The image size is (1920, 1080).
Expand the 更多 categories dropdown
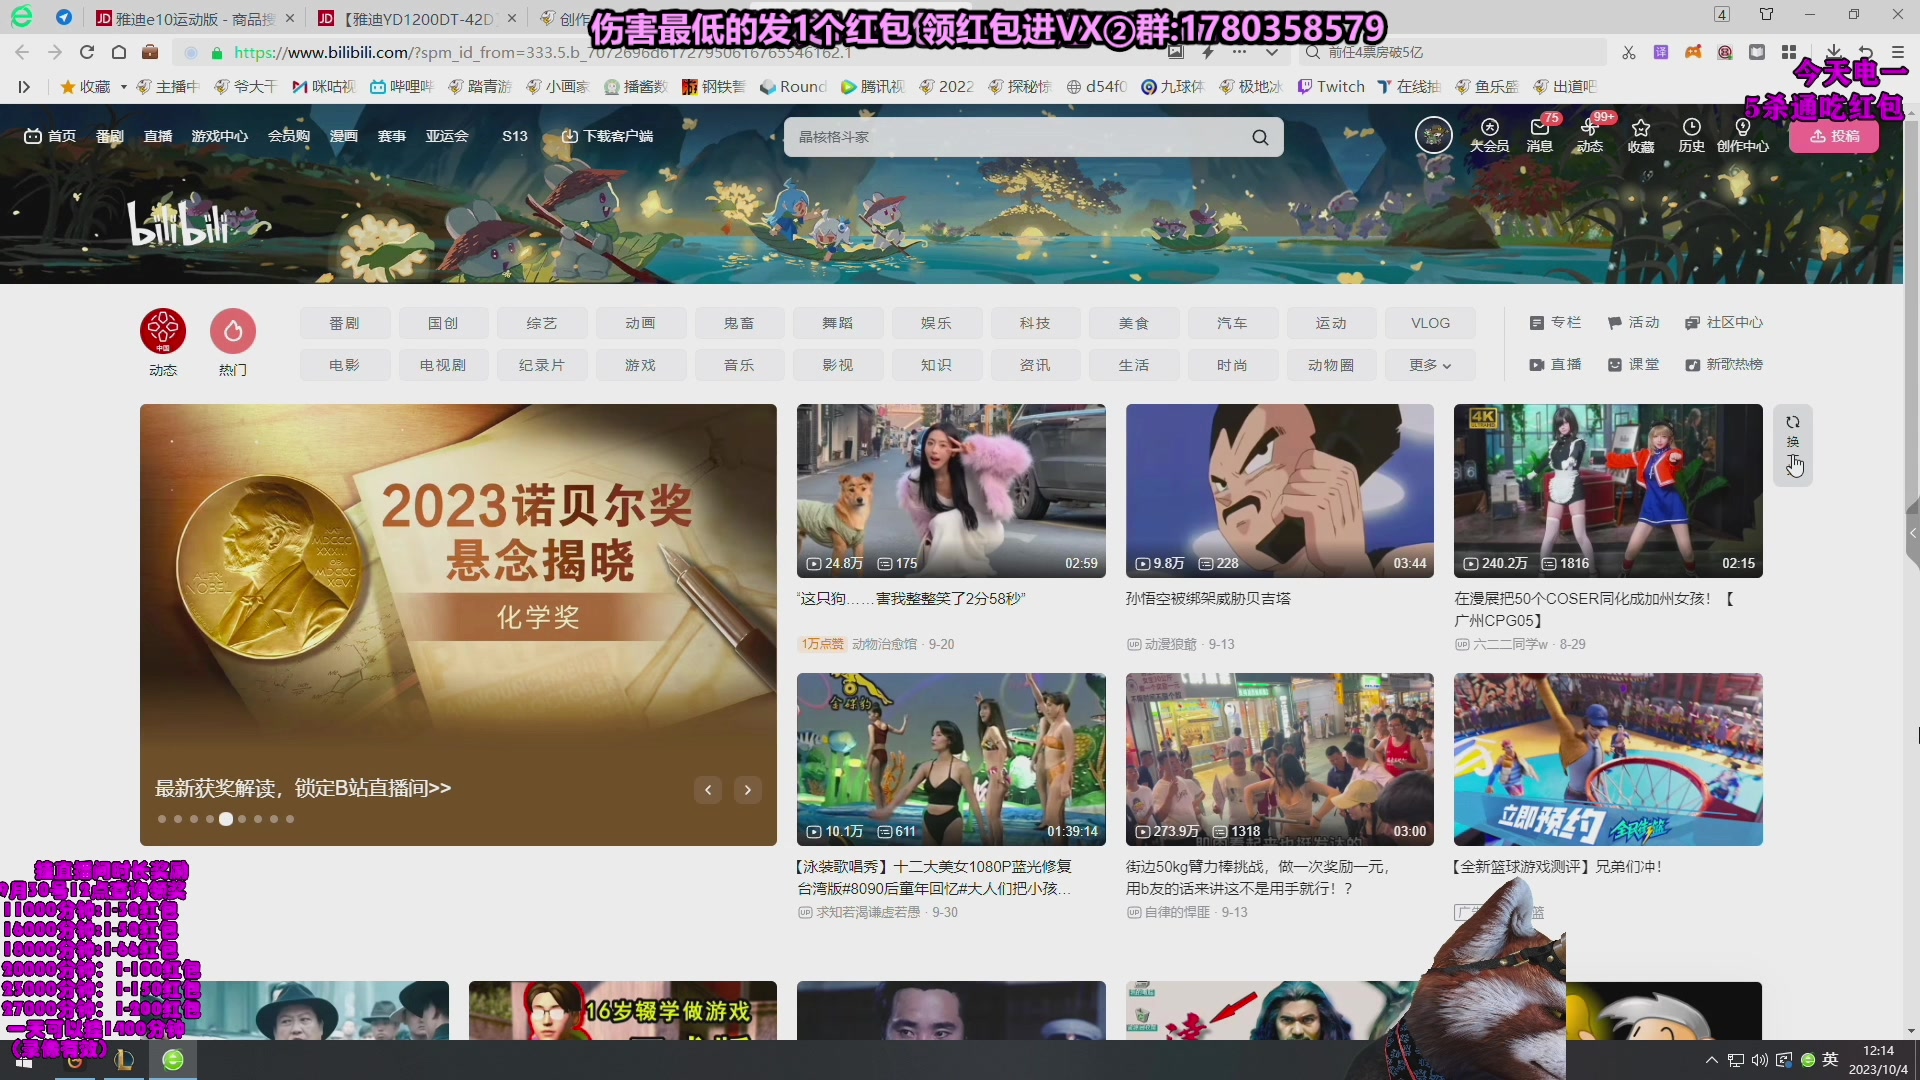point(1429,364)
